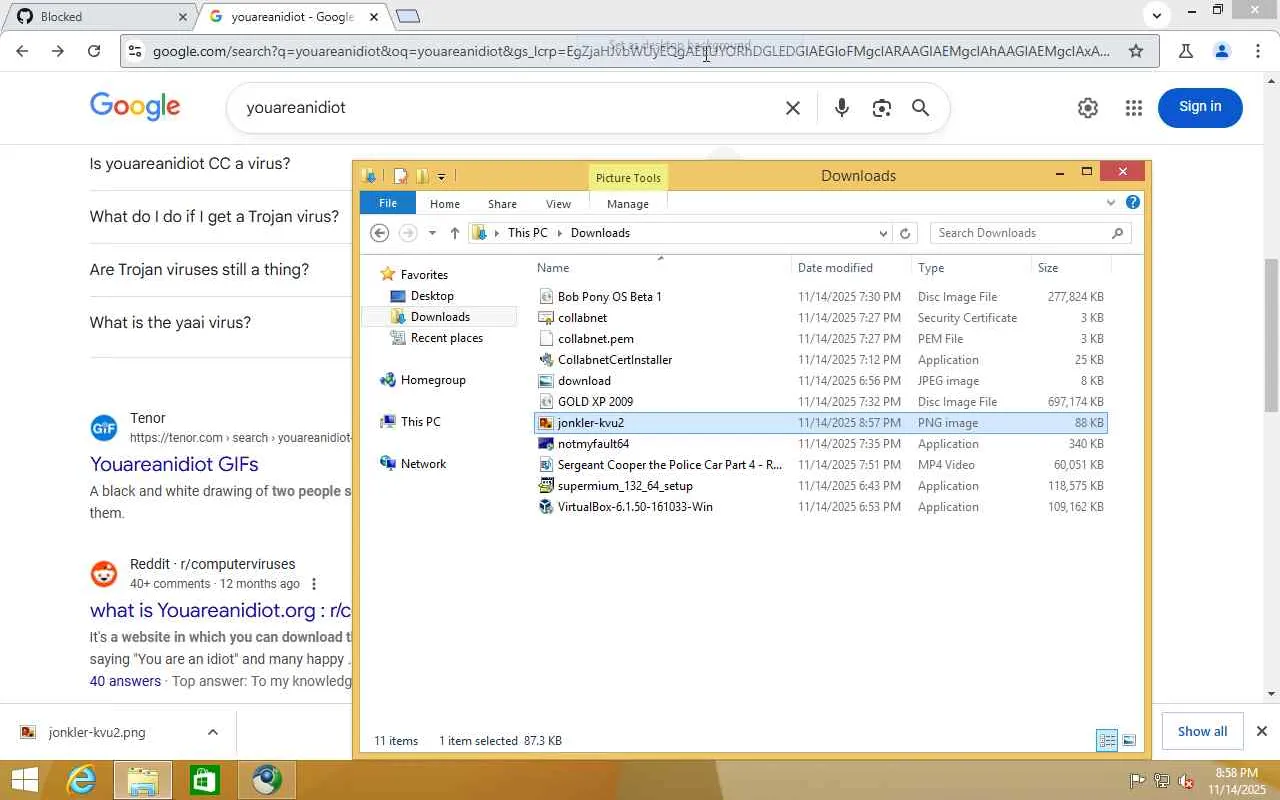
Task: Switch to the View ribbon tab
Action: (x=558, y=204)
